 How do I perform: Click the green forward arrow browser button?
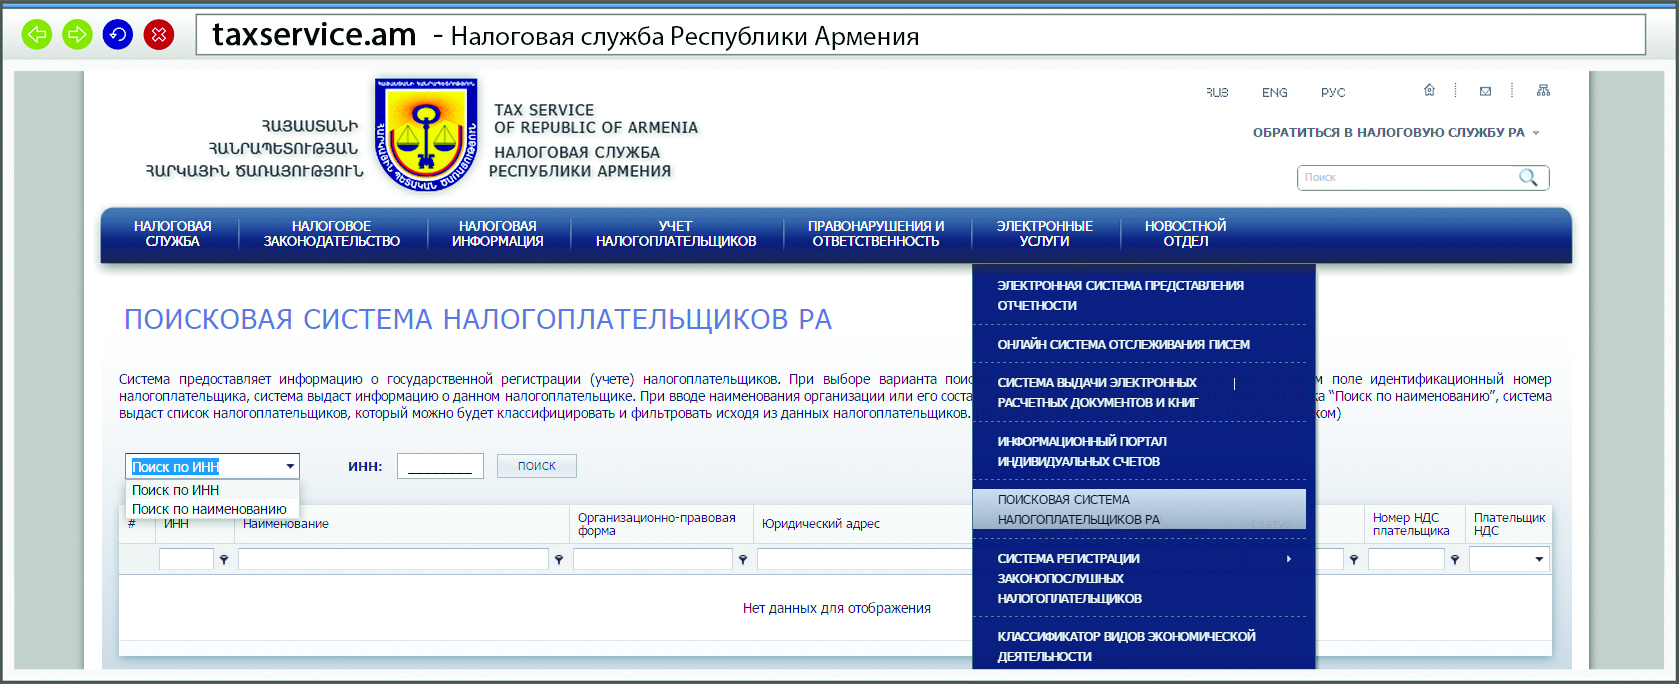pos(77,35)
